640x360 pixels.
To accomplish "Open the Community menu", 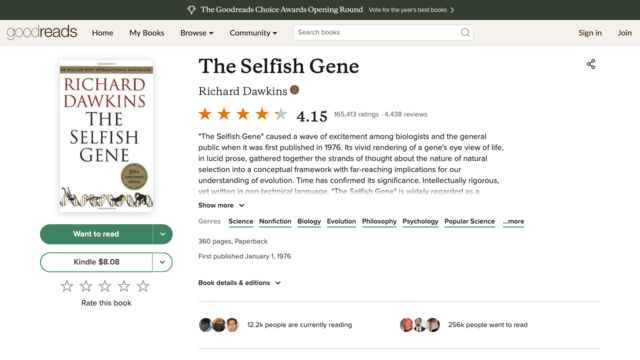I will point(253,33).
